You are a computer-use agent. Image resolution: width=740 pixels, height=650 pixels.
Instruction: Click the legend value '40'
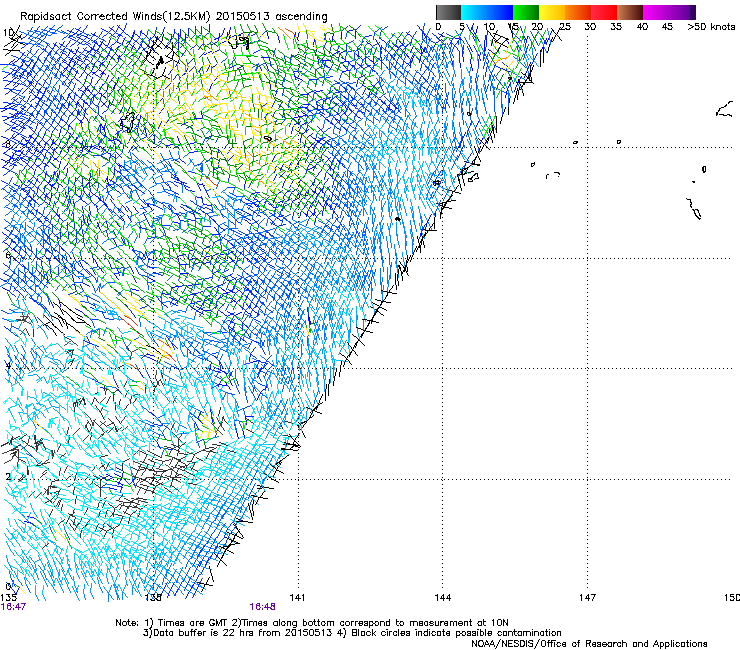(x=642, y=27)
